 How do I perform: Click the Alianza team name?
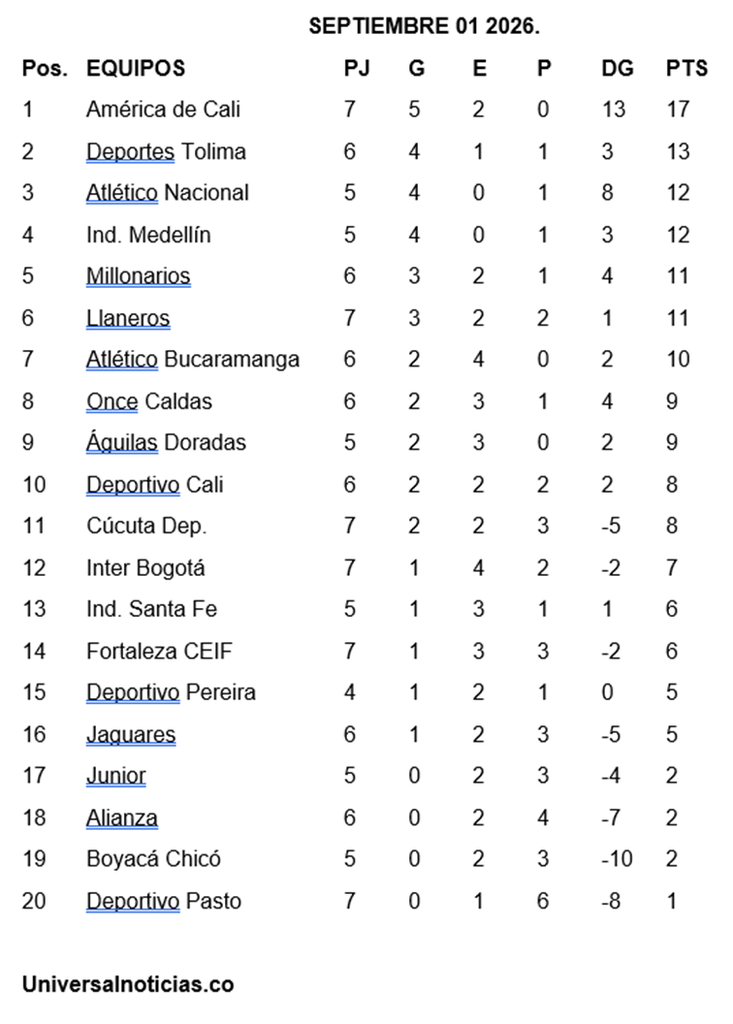click(x=122, y=818)
